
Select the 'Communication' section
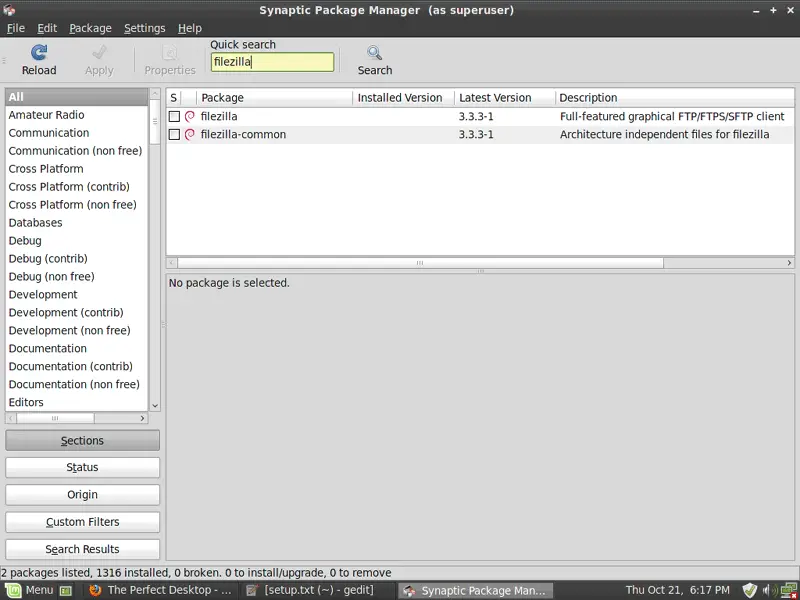tap(77, 133)
